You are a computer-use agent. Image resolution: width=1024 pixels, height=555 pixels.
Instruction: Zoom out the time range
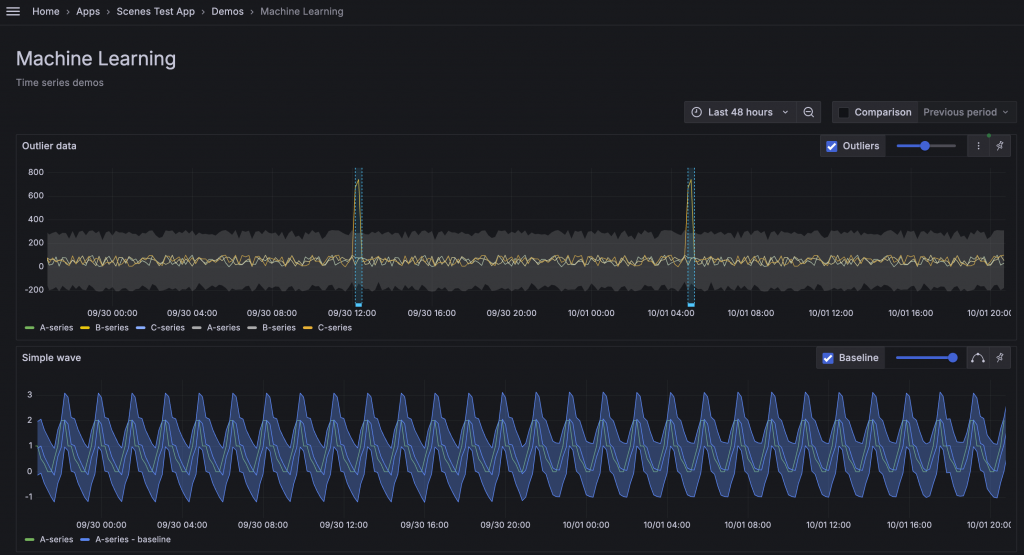point(808,112)
